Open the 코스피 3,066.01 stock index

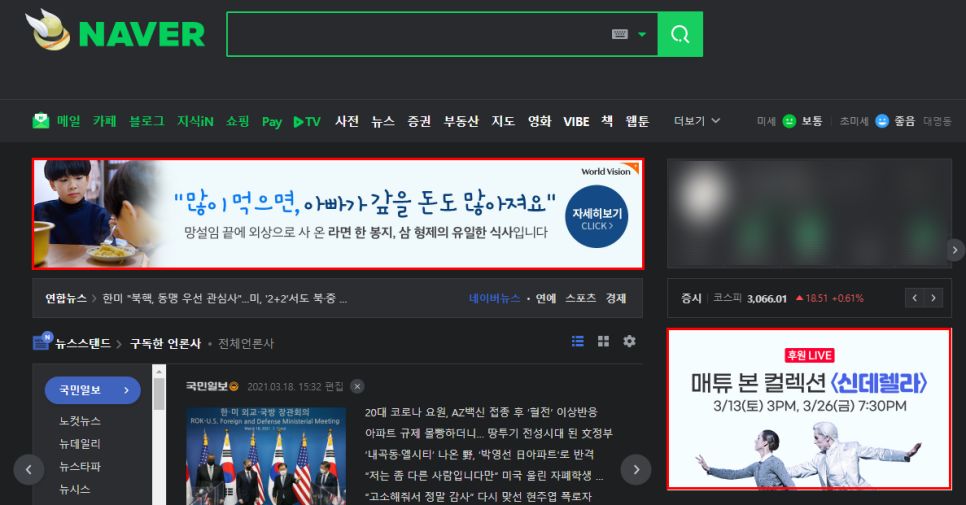(788, 298)
